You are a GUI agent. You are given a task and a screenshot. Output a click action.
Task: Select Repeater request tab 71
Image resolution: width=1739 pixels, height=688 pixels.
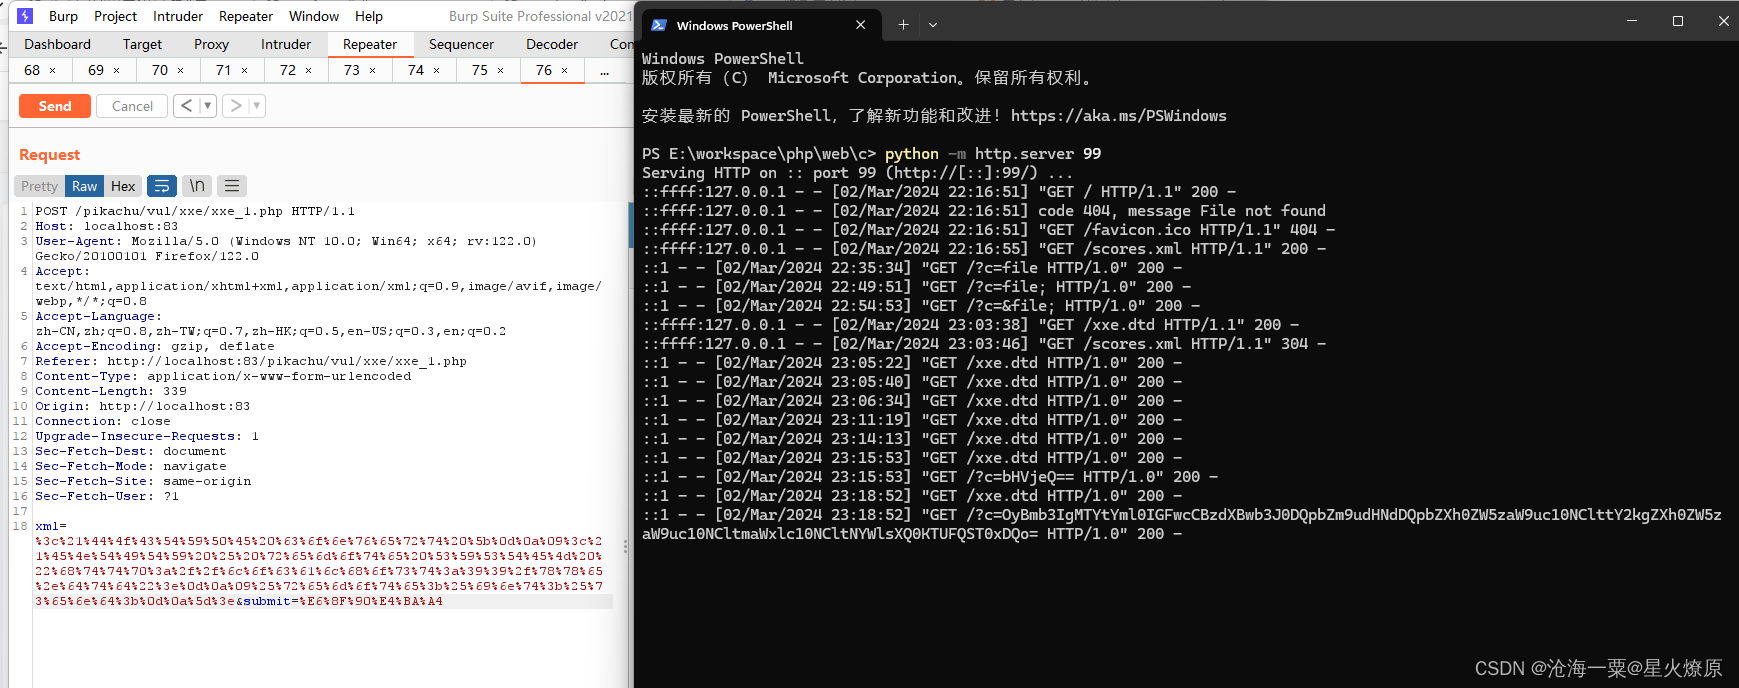224,70
